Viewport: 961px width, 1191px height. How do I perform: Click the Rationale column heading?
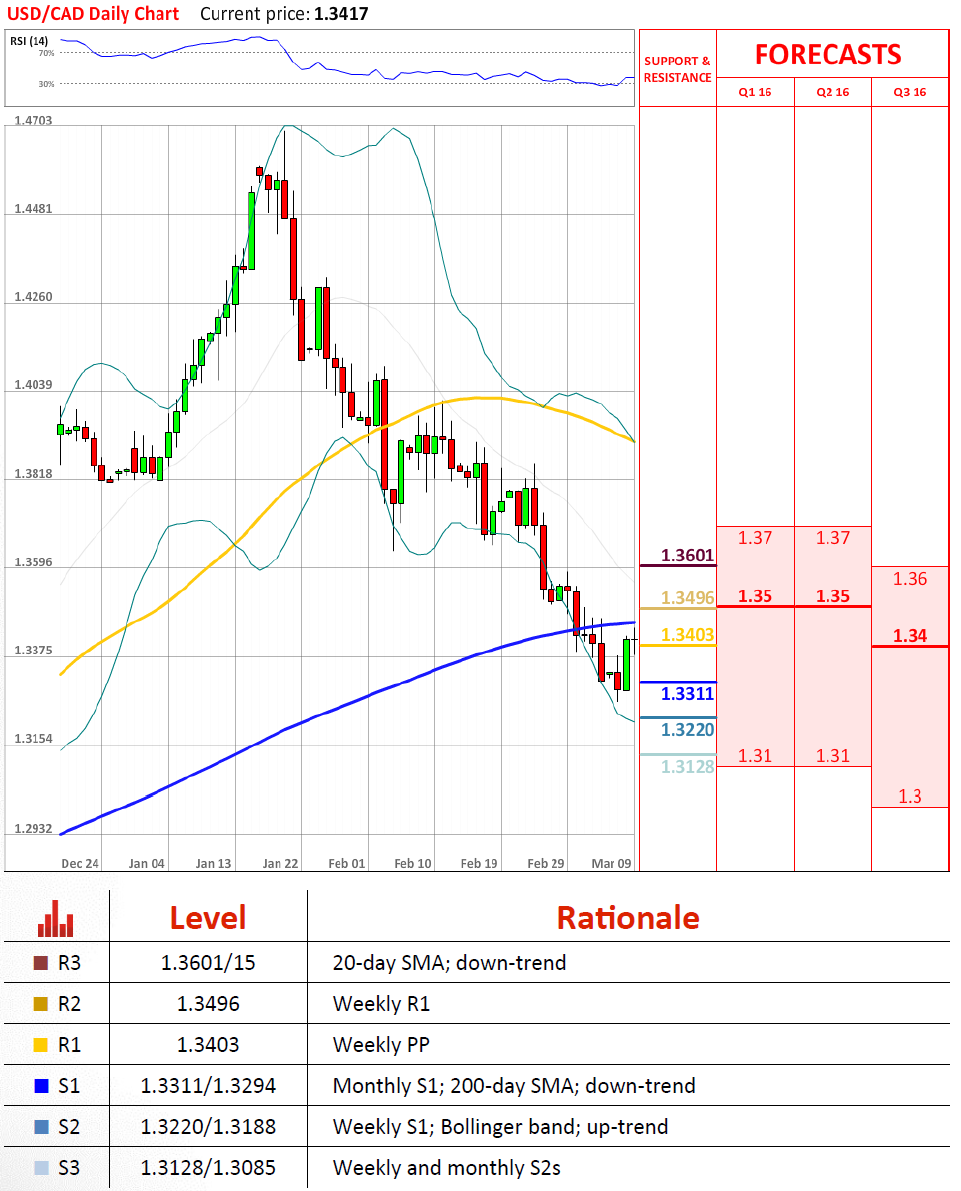coord(627,918)
